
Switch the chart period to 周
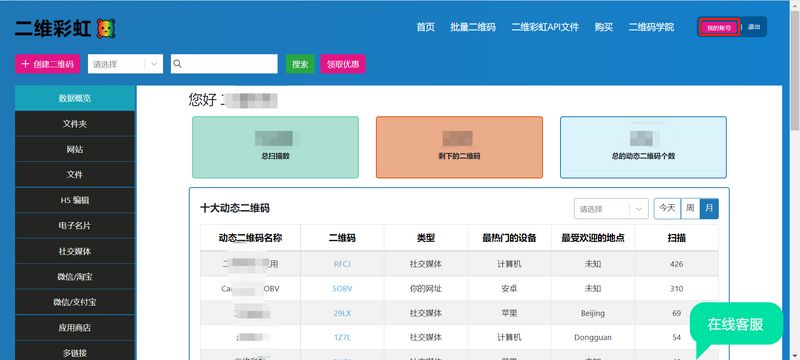[x=690, y=209]
